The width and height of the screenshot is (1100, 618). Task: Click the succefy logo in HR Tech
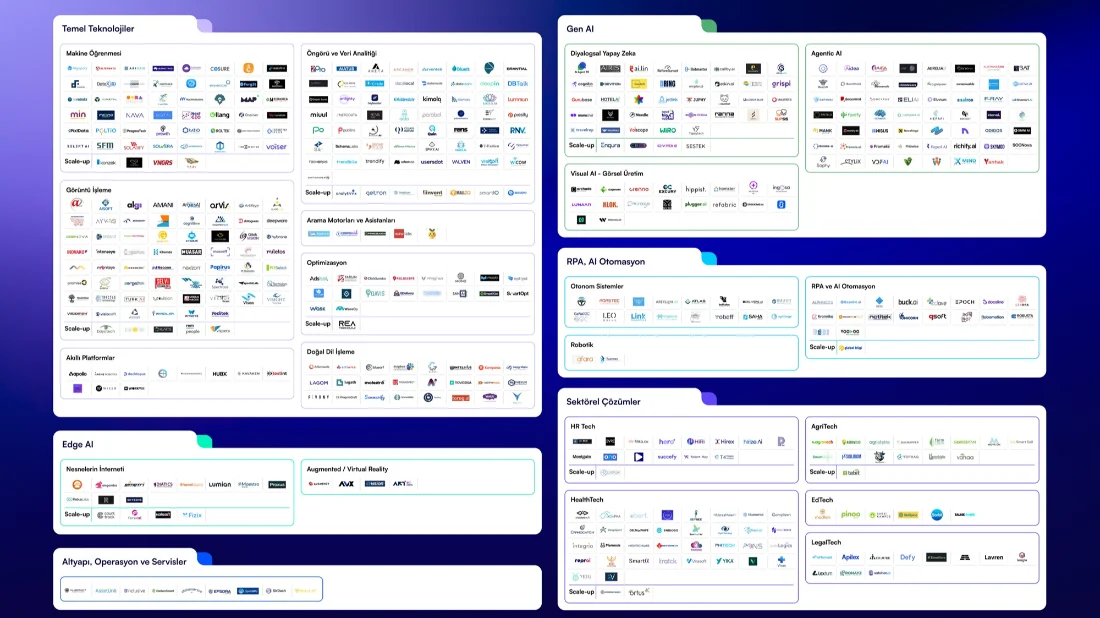click(667, 457)
